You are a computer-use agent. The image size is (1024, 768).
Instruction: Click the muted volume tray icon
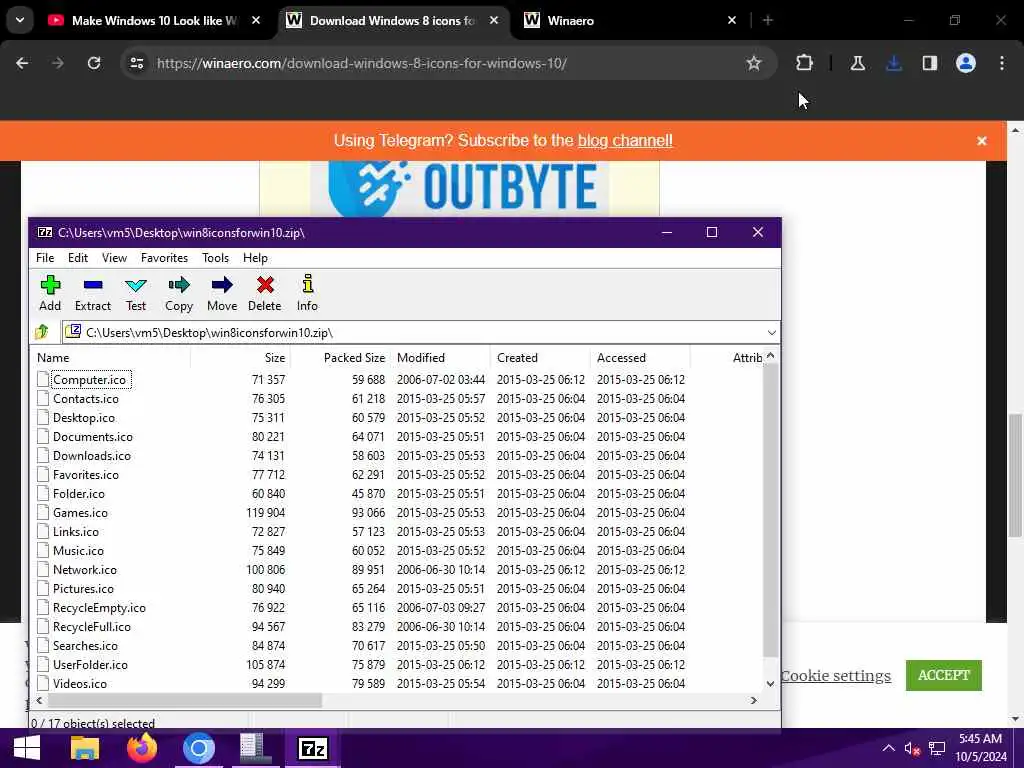pos(912,749)
